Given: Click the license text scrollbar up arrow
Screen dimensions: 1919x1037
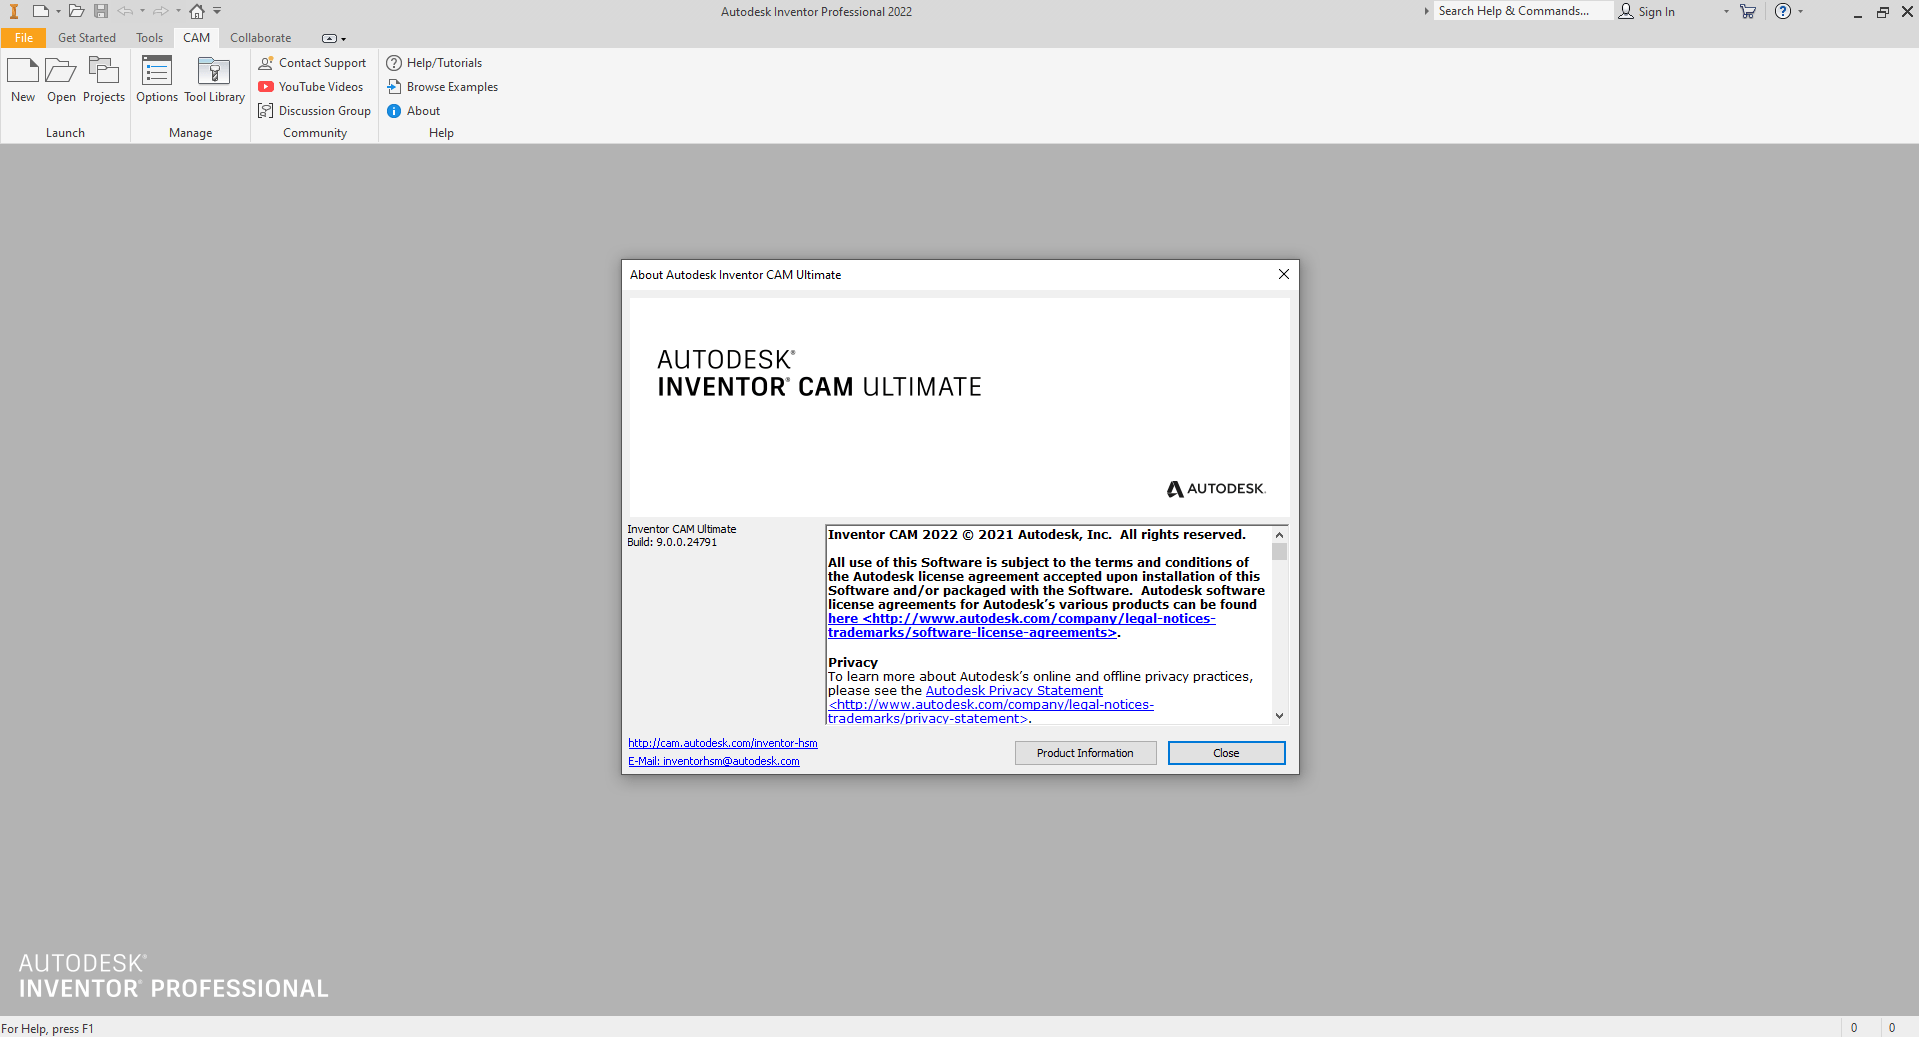Looking at the screenshot, I should point(1279,535).
